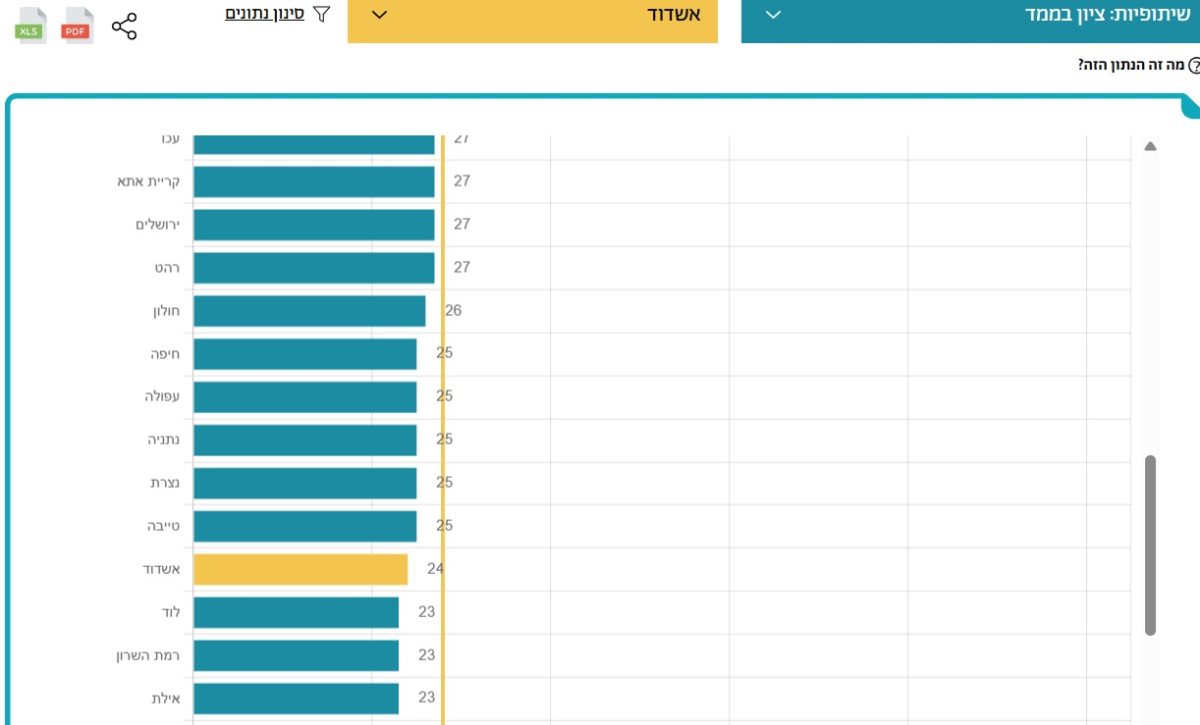Open the מה זה הנתון הזה explanation
This screenshot has height=725, width=1200.
tap(1130, 65)
